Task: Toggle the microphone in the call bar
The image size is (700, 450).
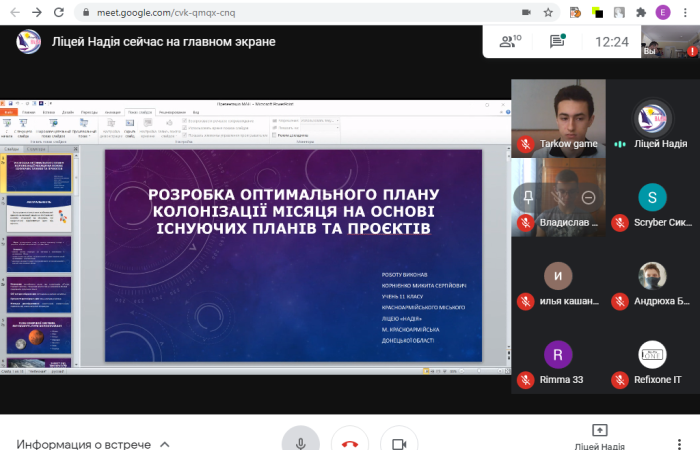Action: pos(300,443)
